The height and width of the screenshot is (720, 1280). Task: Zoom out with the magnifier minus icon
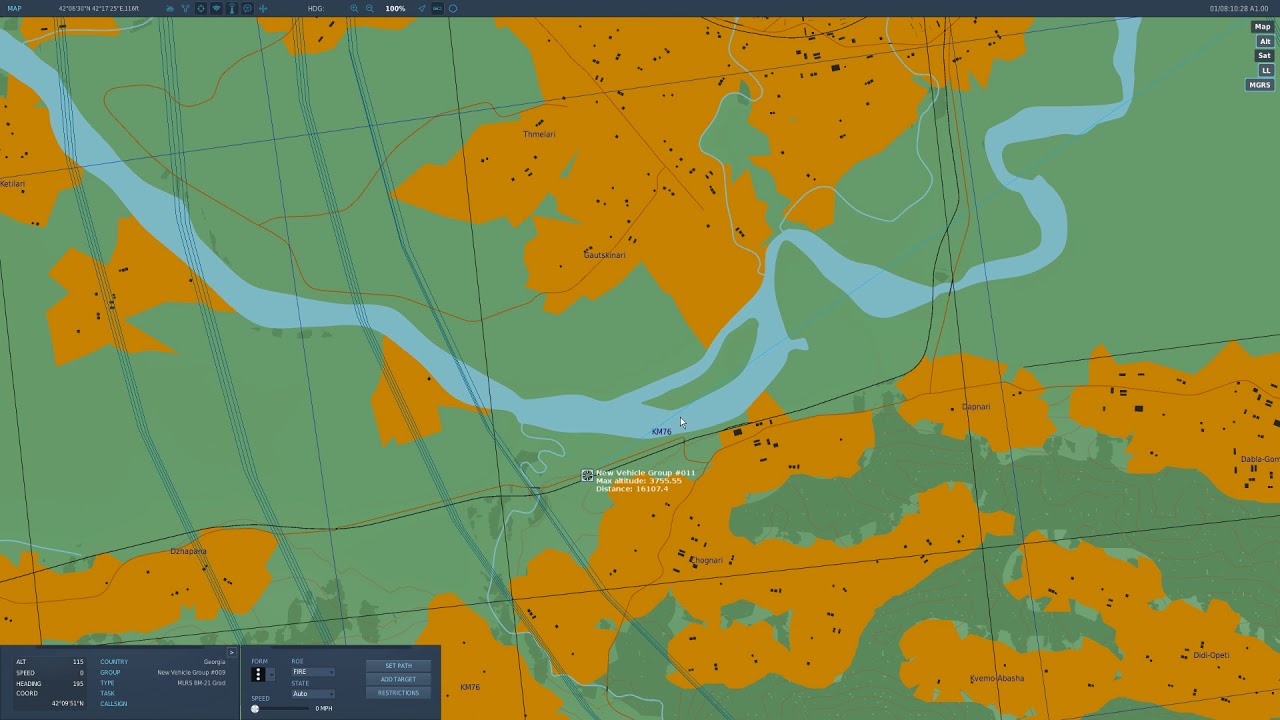click(x=370, y=8)
